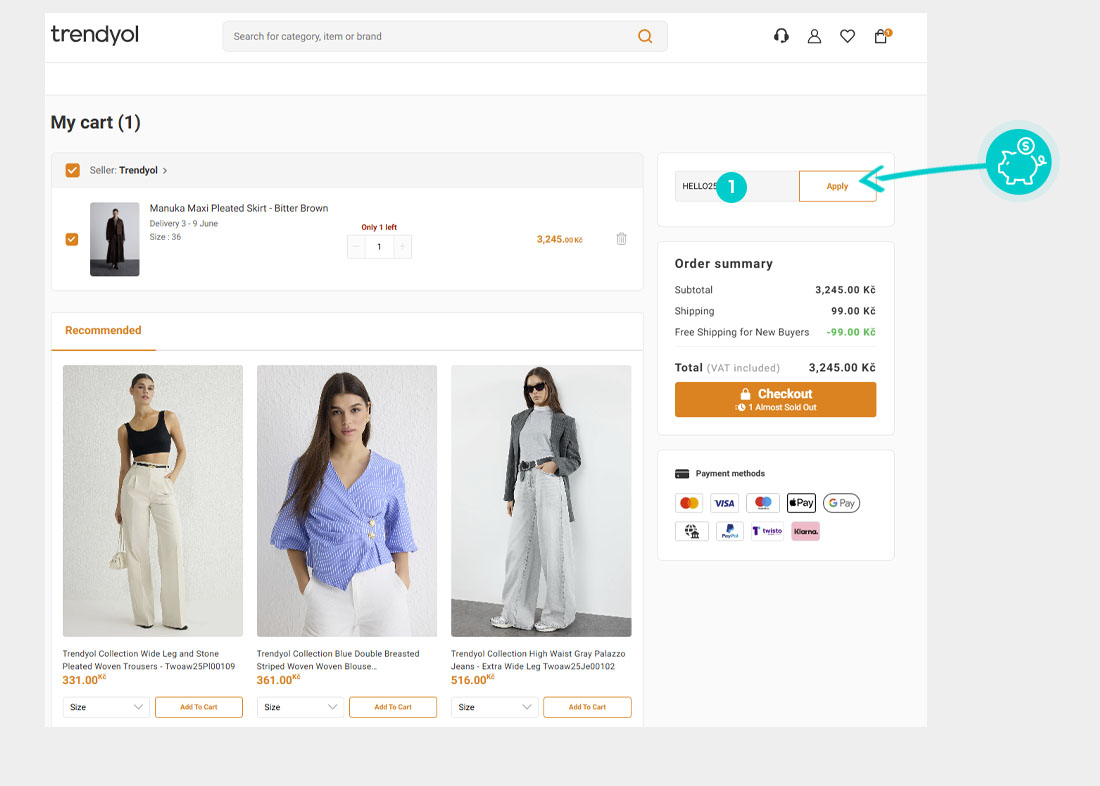Focus the search for category field
1100x786 pixels.
tap(445, 36)
